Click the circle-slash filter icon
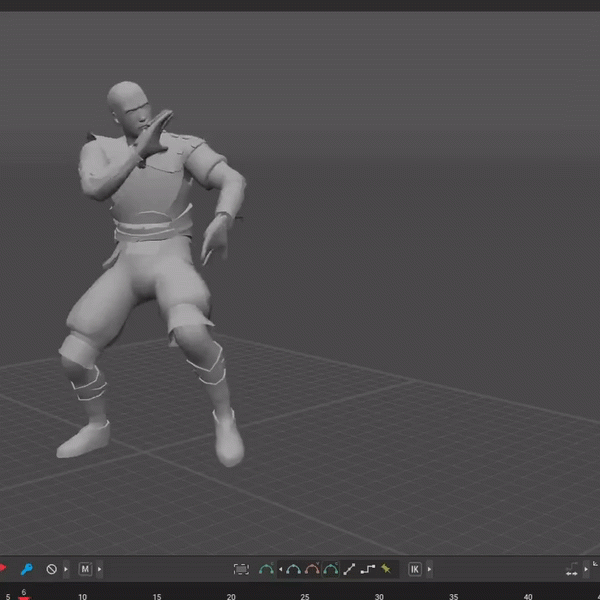Viewport: 600px width, 600px height. (52, 569)
